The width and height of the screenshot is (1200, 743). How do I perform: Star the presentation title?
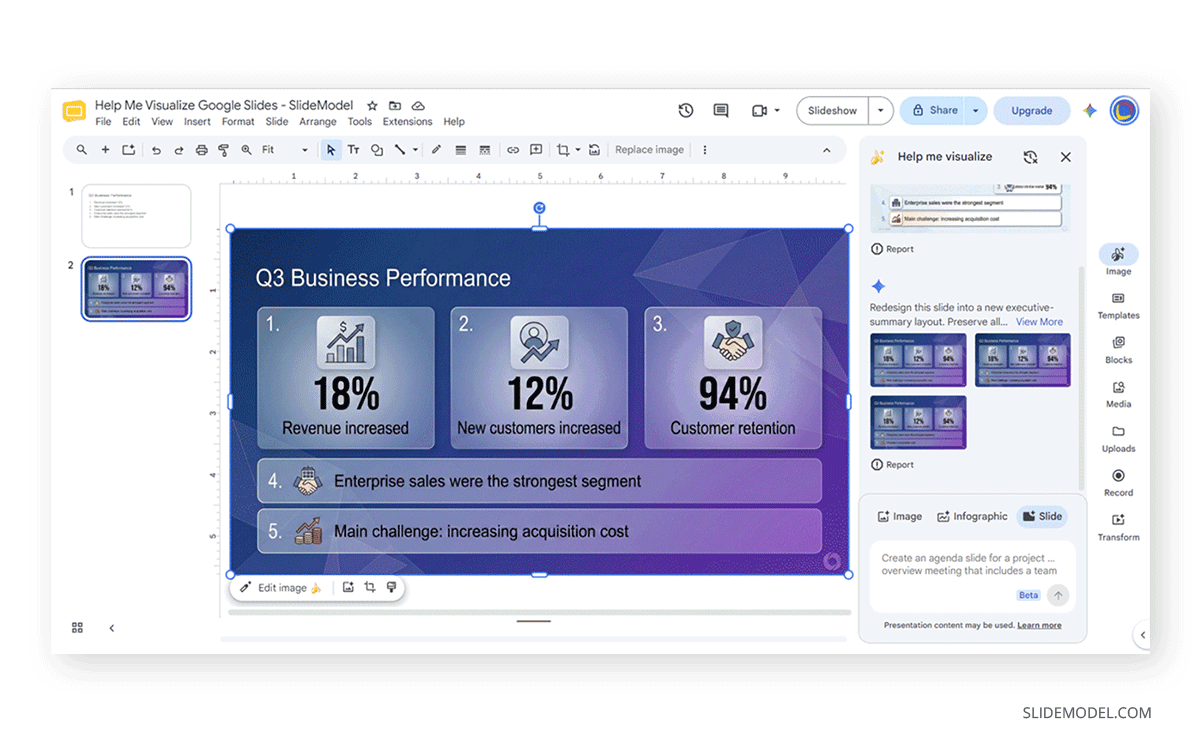pyautogui.click(x=372, y=105)
